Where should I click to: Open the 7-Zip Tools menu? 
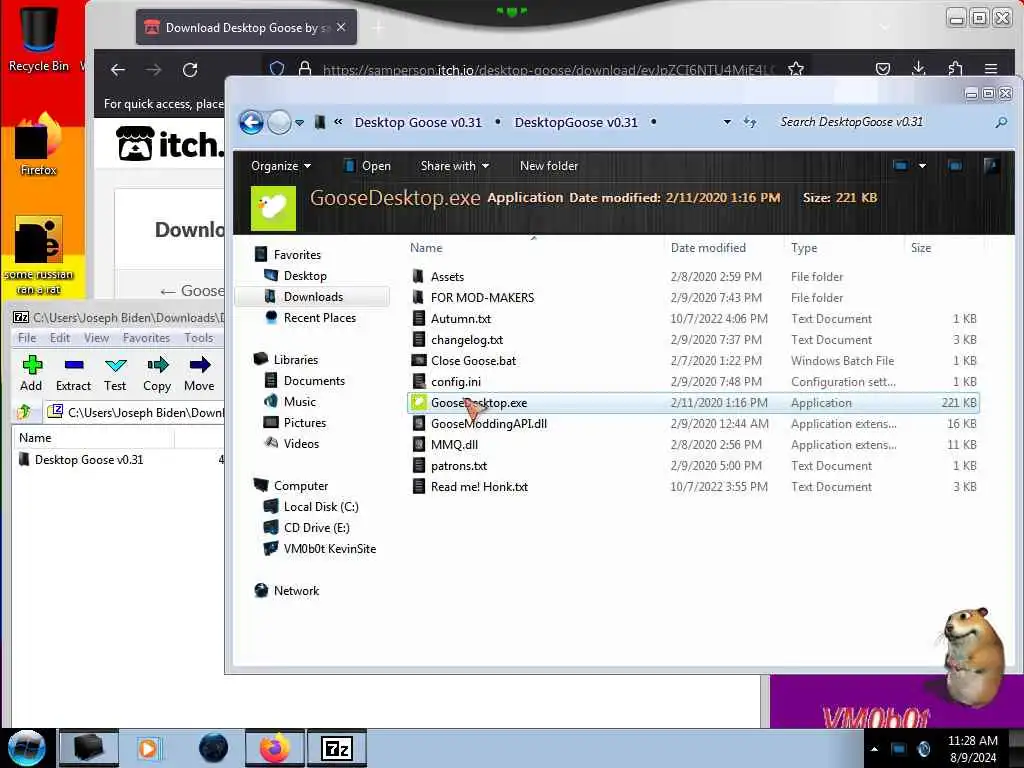pyautogui.click(x=199, y=338)
